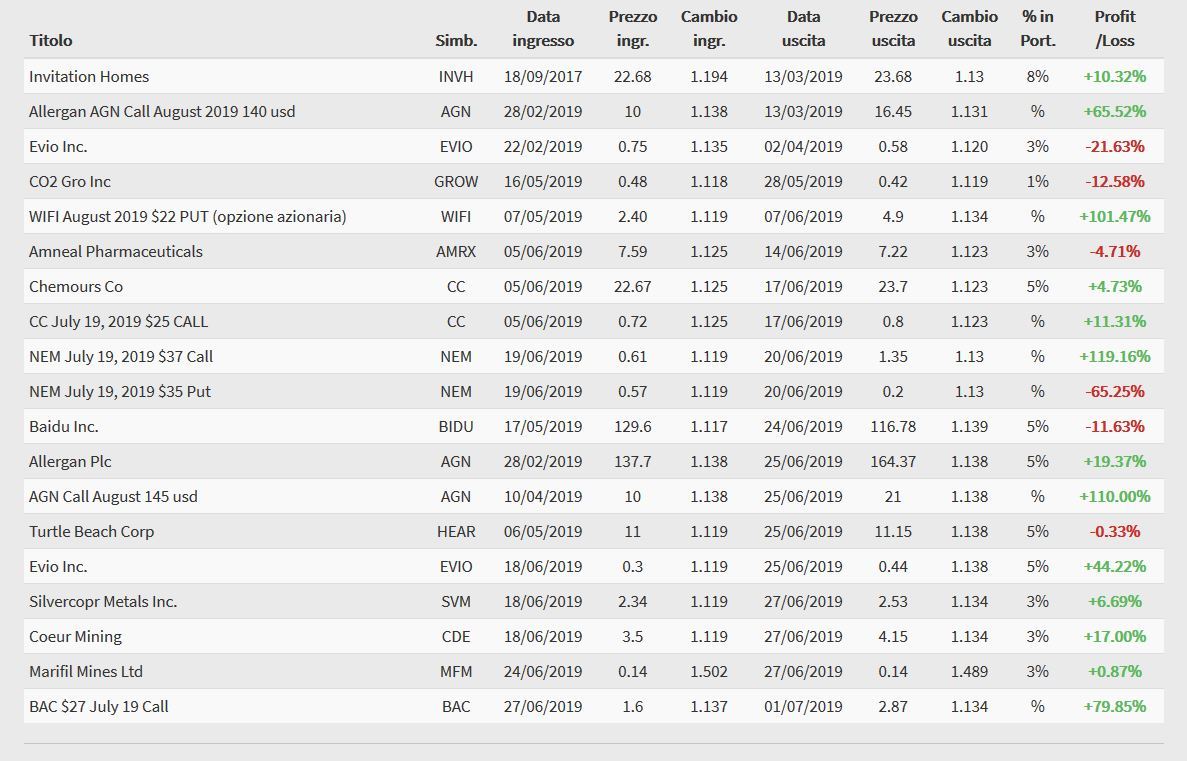
Task: Click the HEAR symbol cell
Action: 456,532
